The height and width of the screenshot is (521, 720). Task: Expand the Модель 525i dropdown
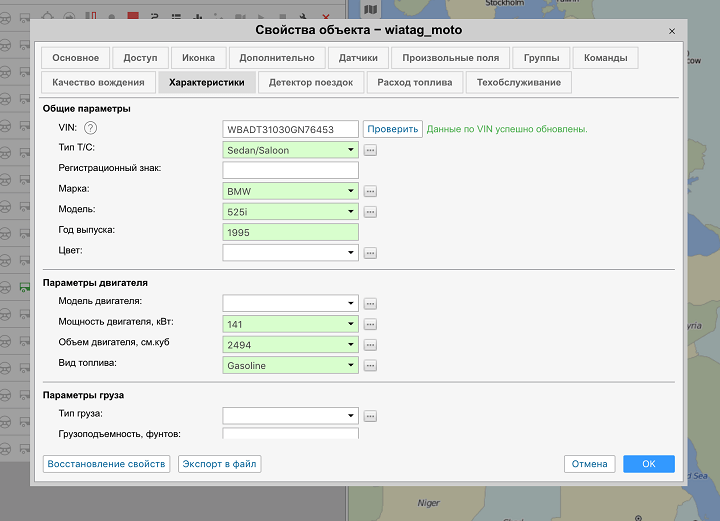(350, 212)
